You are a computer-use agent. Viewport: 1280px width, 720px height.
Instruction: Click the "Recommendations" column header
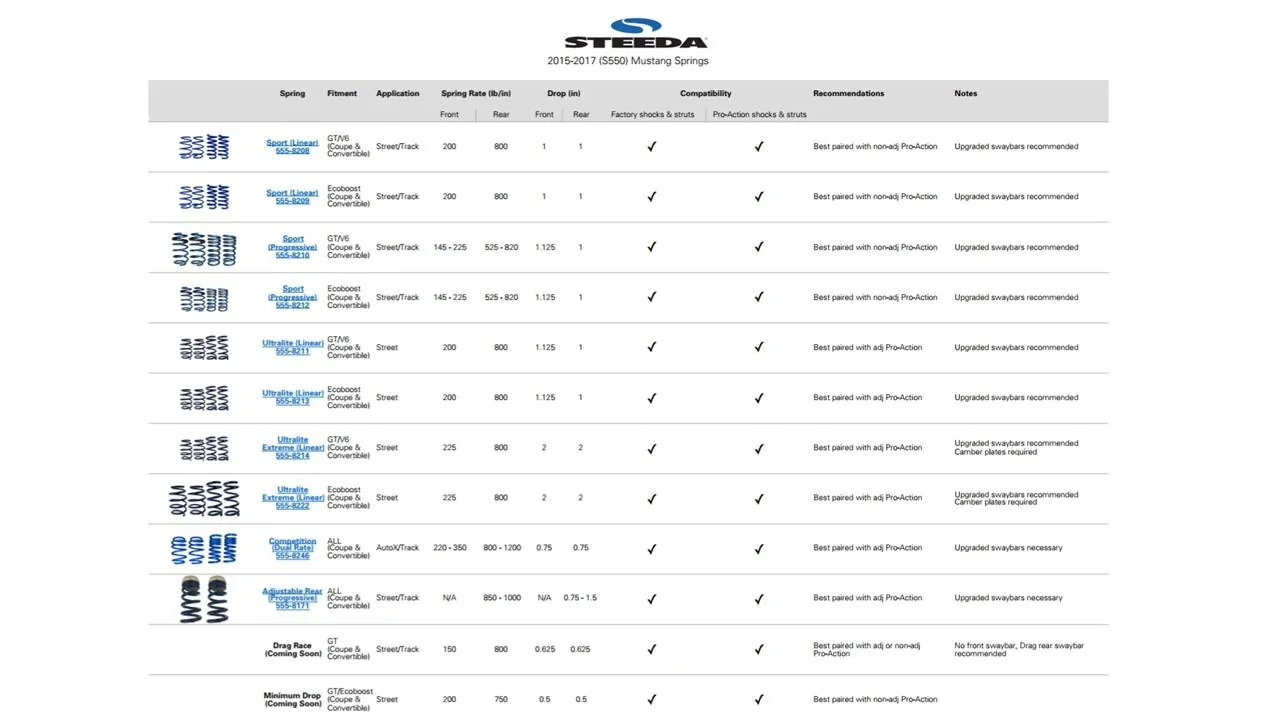coord(849,94)
